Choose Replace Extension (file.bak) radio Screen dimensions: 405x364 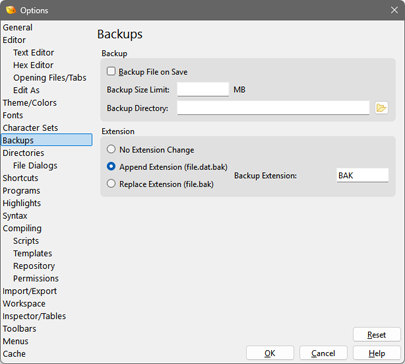point(111,184)
